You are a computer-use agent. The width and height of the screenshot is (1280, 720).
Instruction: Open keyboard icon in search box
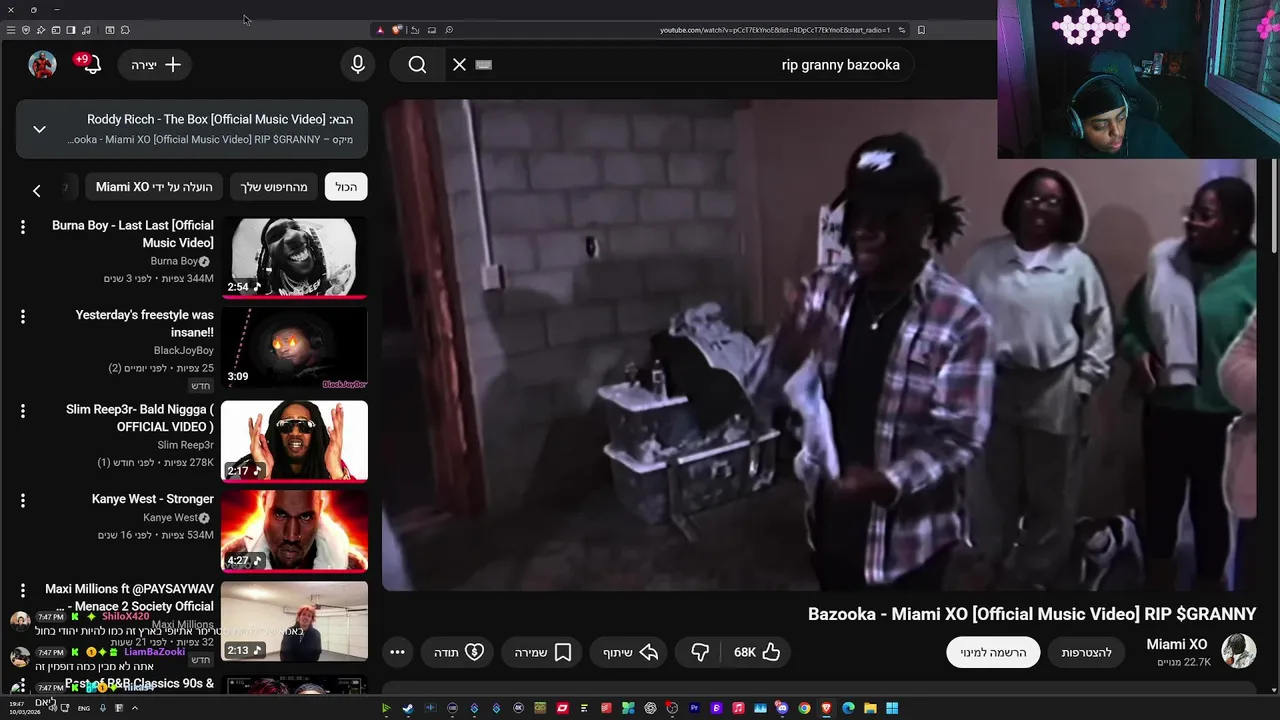(484, 65)
